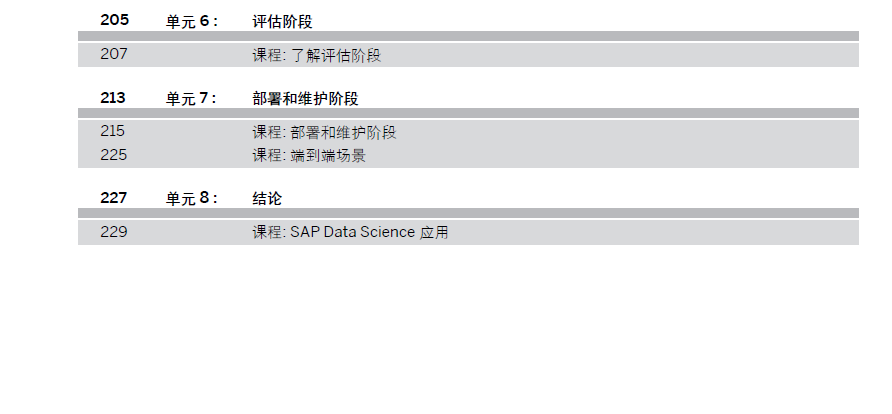Select the 单元 7 unit label

[191, 99]
